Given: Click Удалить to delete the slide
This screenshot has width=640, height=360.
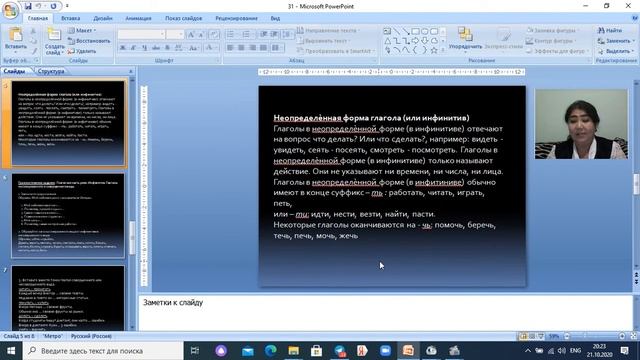Looking at the screenshot, I should point(82,51).
